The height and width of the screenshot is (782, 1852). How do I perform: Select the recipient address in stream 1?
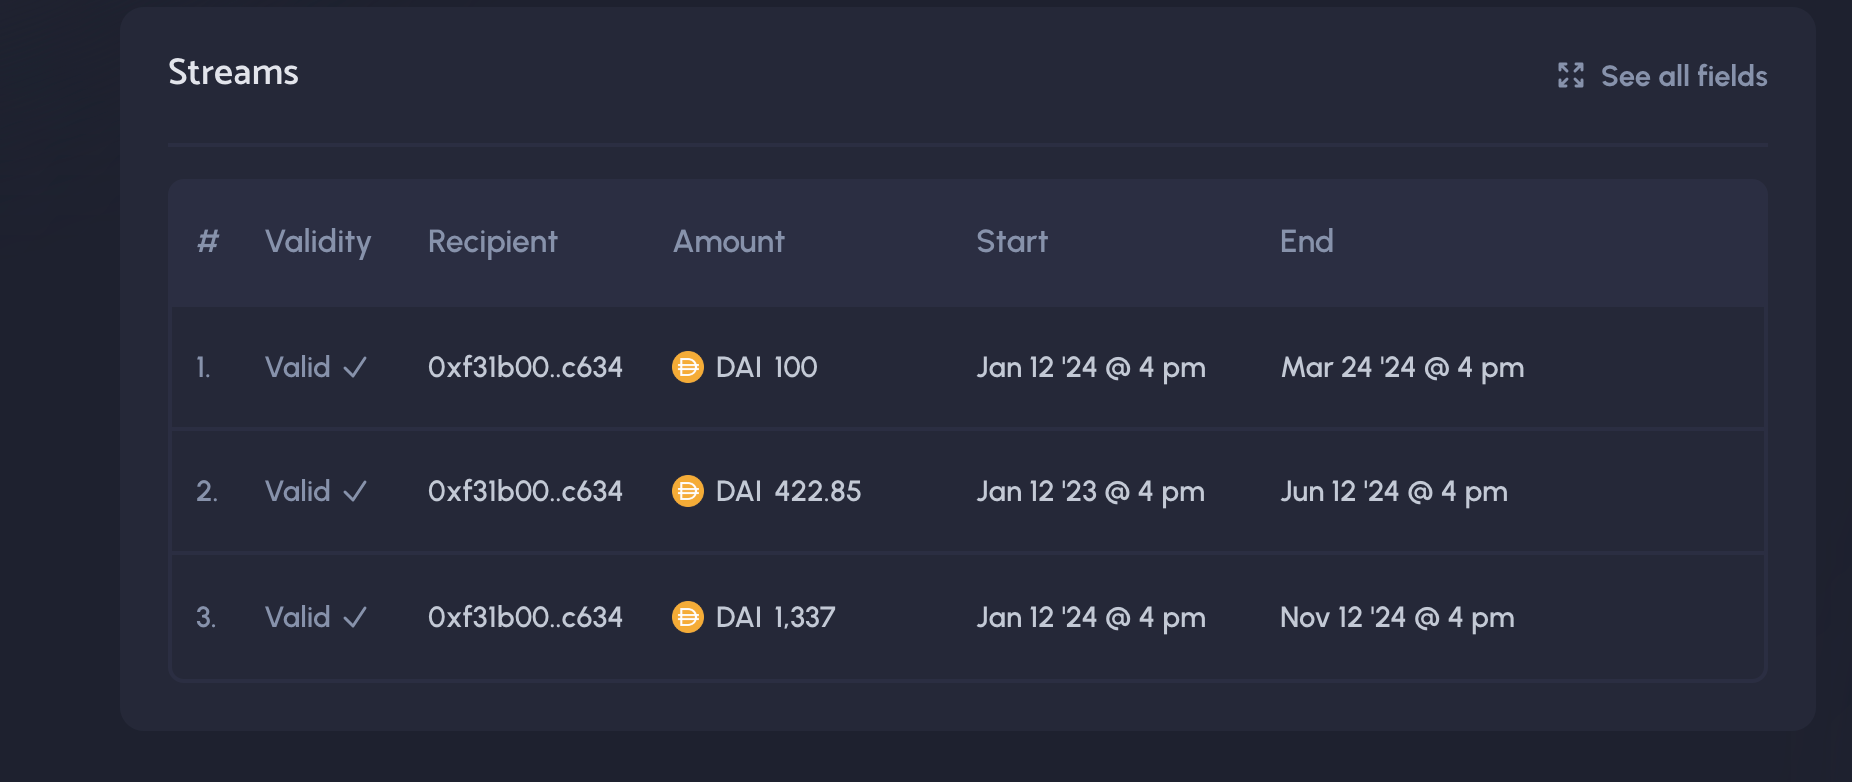click(525, 368)
